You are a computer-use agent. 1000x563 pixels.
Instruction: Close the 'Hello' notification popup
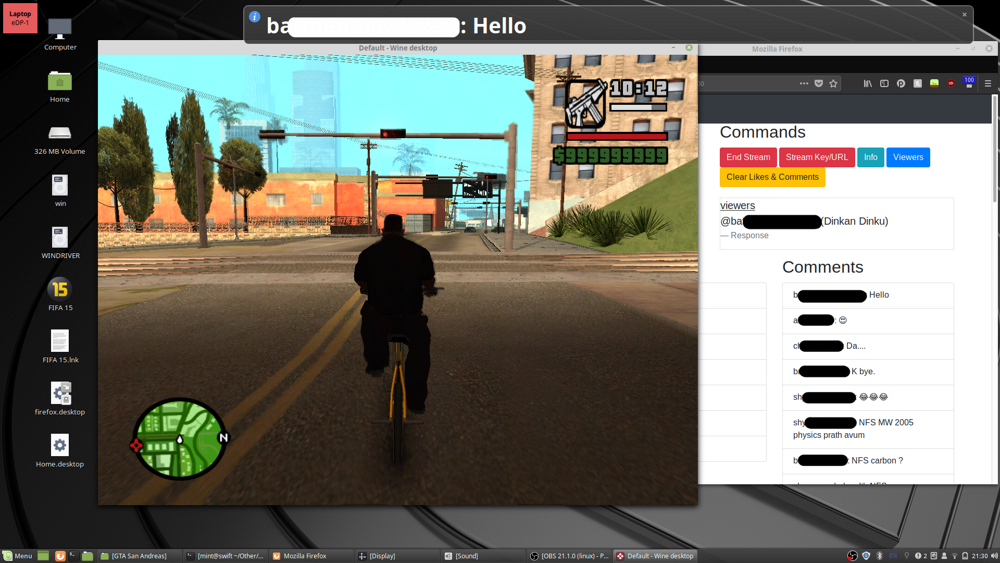964,14
